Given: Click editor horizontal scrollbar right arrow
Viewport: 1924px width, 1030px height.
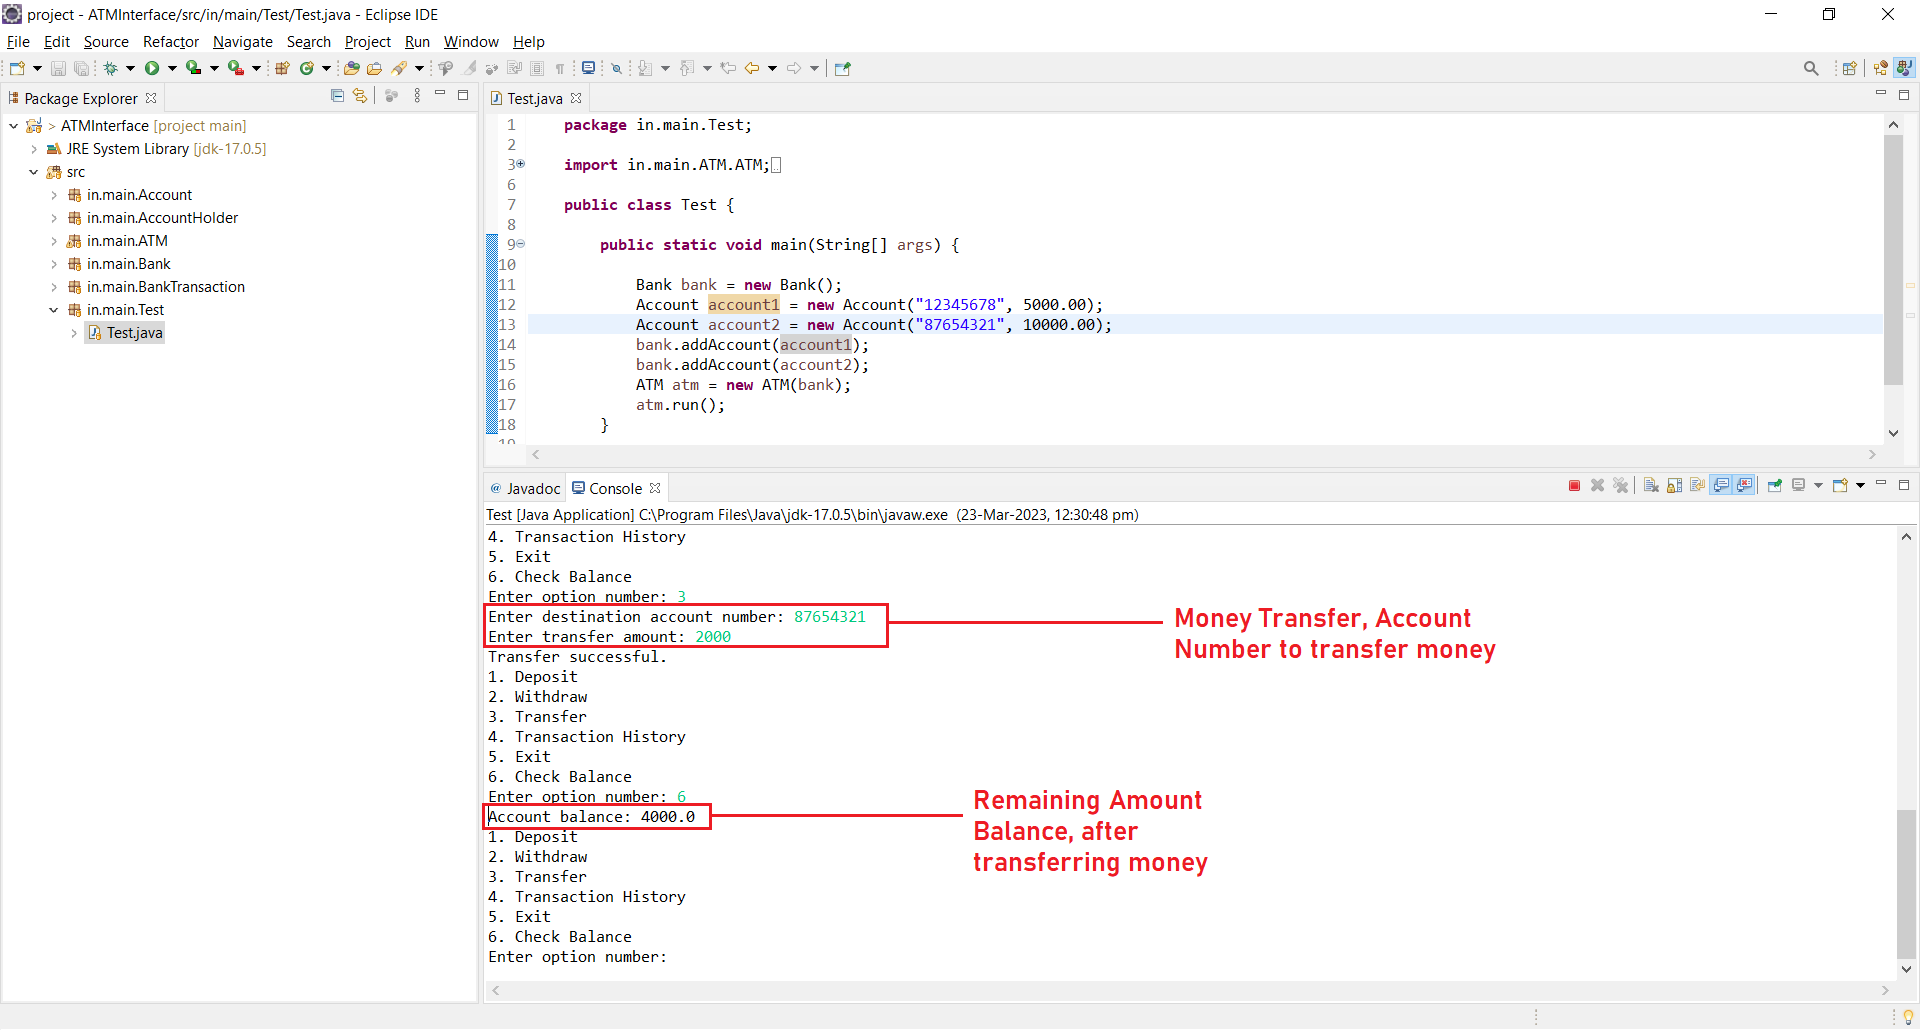Looking at the screenshot, I should point(1873,454).
